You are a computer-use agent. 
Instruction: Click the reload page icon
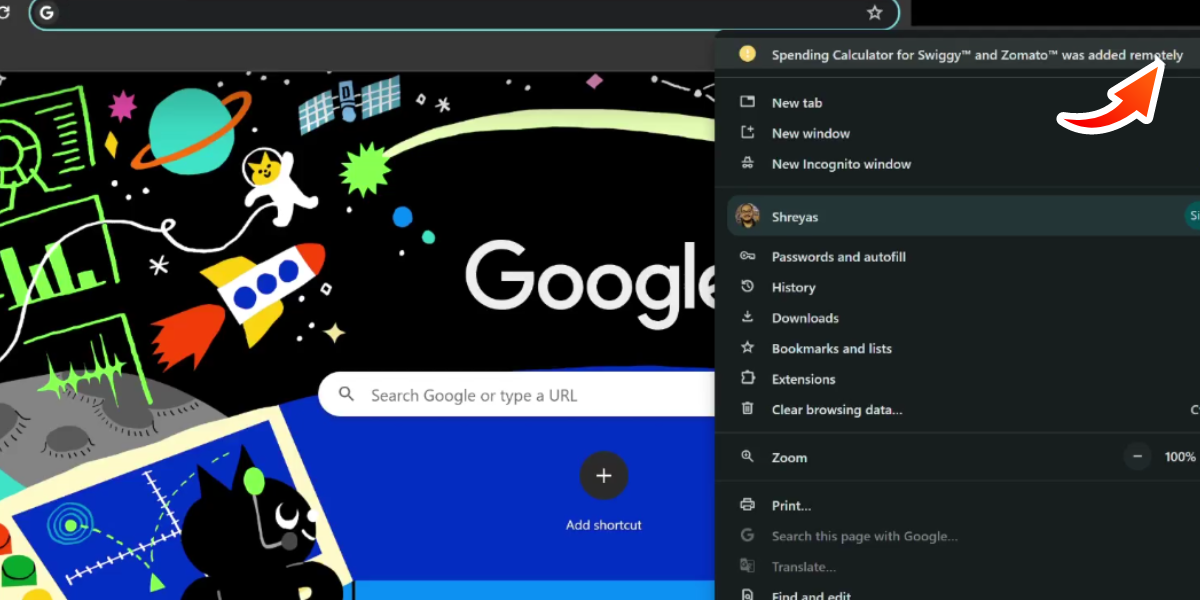click(5, 13)
